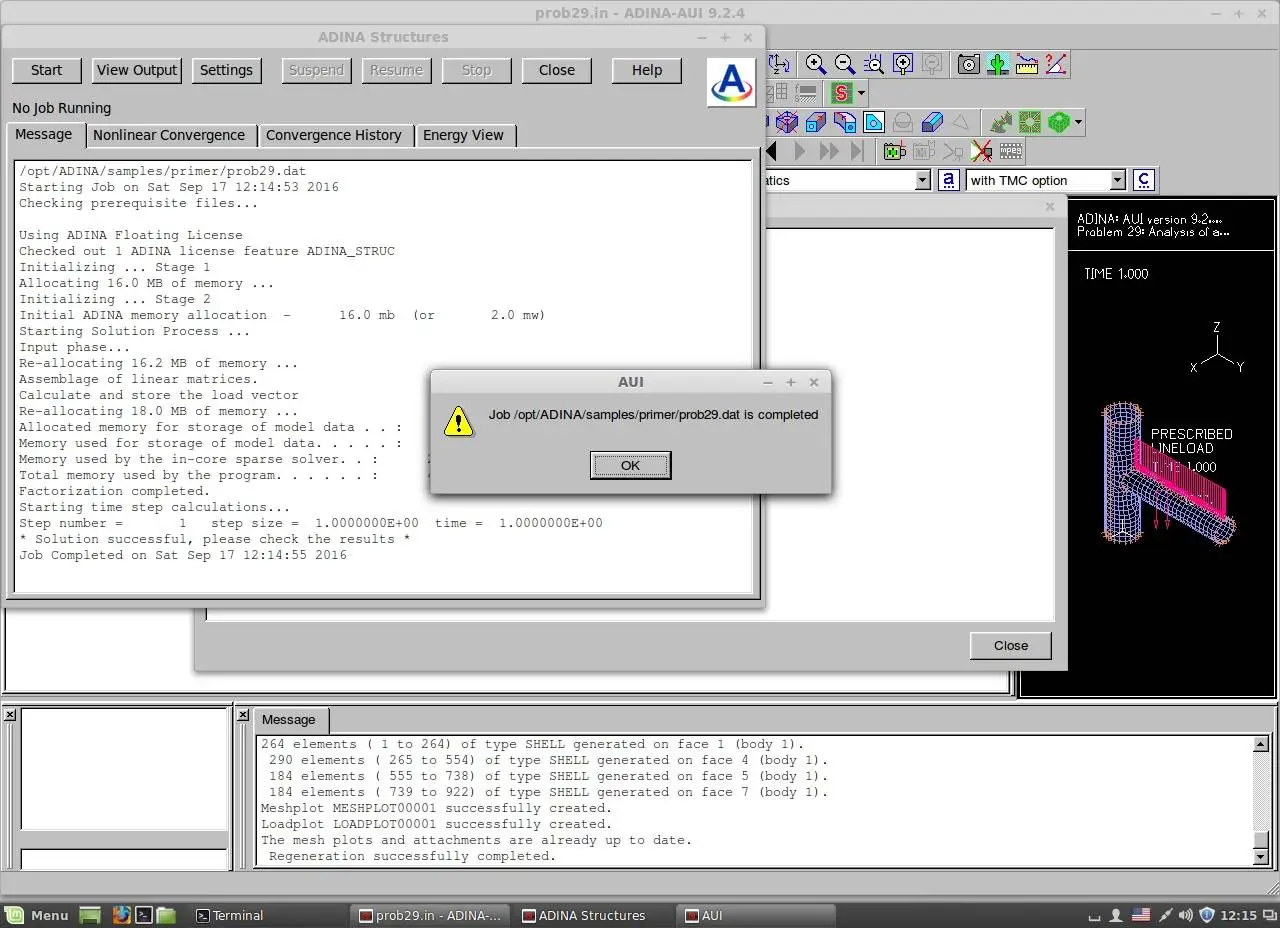The height and width of the screenshot is (928, 1280).
Task: Click Close button in the background dialog
Action: point(1011,646)
